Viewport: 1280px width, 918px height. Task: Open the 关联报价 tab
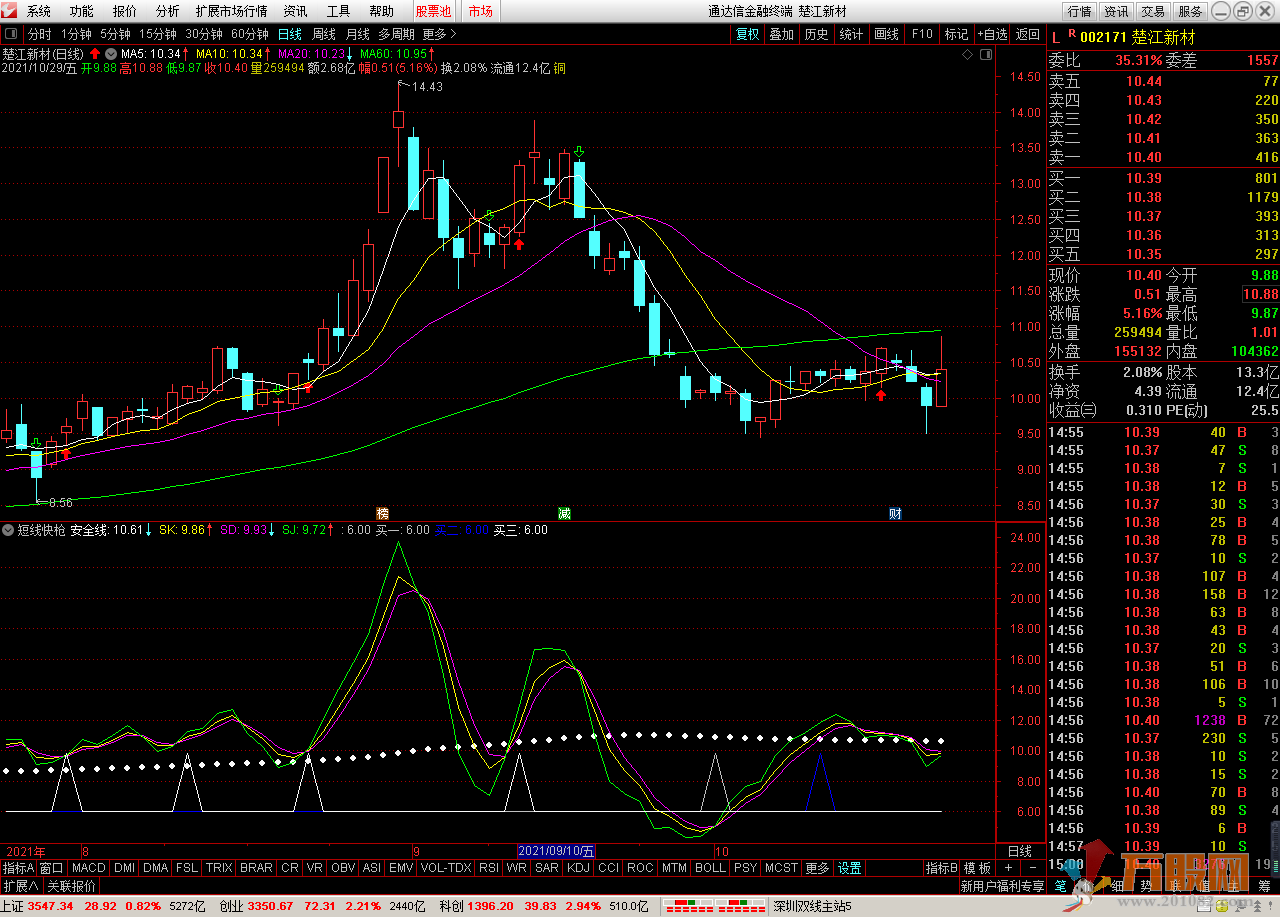pyautogui.click(x=72, y=886)
